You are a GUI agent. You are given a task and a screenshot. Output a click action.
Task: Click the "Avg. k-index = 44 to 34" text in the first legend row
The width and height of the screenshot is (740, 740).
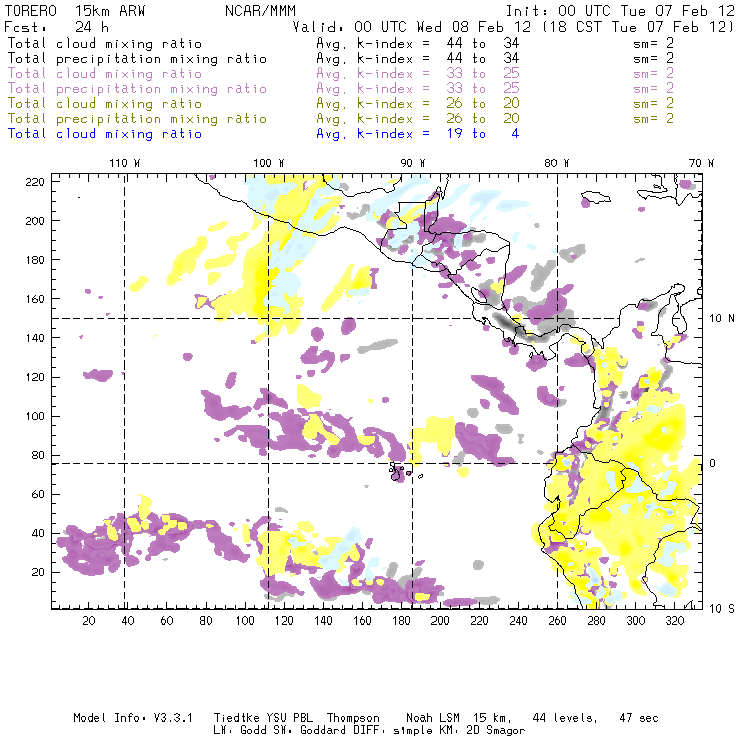click(418, 44)
